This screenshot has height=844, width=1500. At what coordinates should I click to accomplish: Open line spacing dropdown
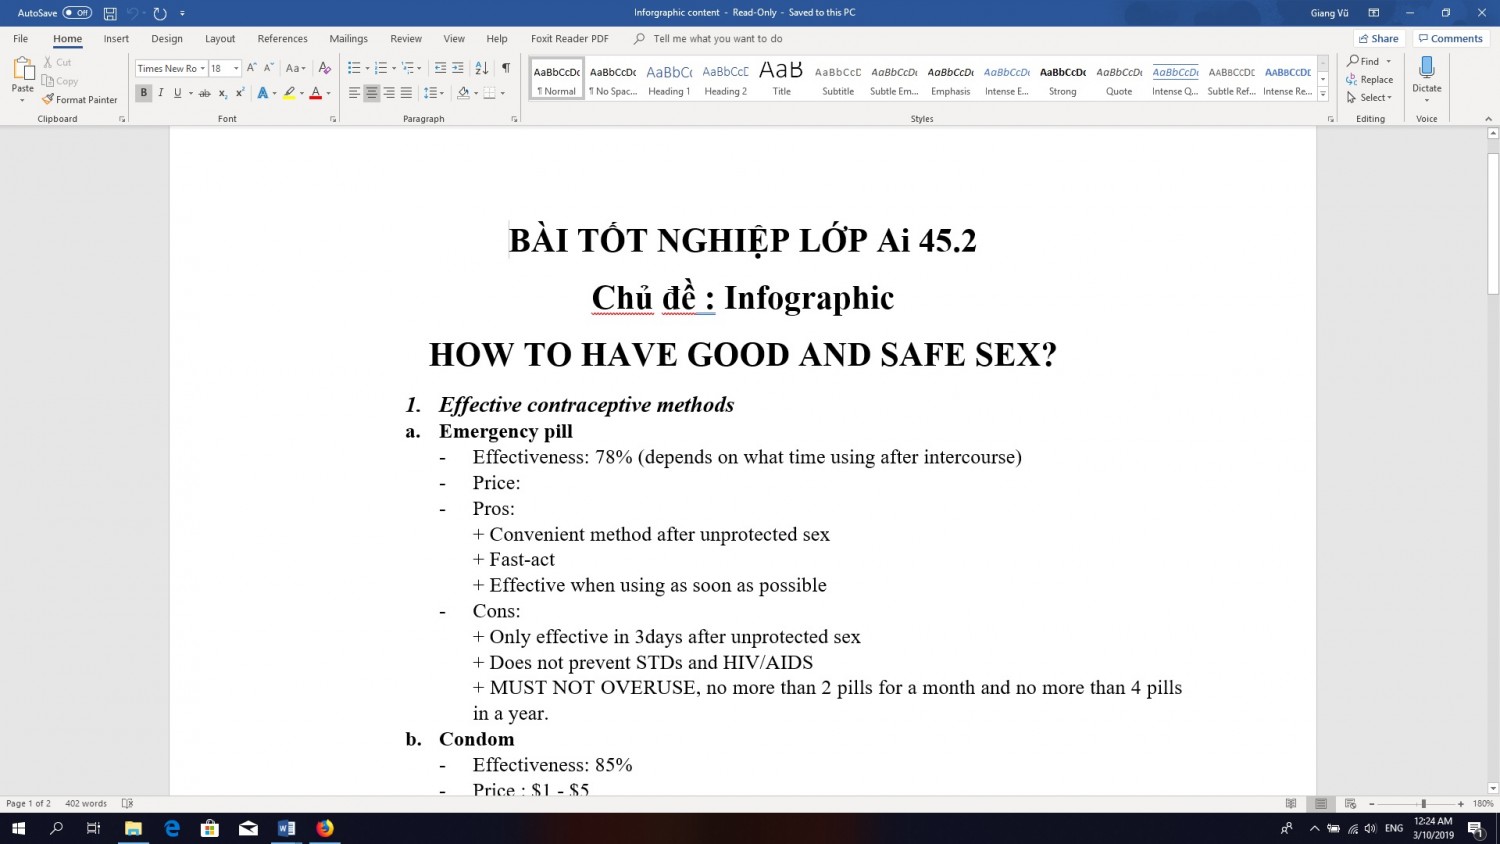pos(433,93)
